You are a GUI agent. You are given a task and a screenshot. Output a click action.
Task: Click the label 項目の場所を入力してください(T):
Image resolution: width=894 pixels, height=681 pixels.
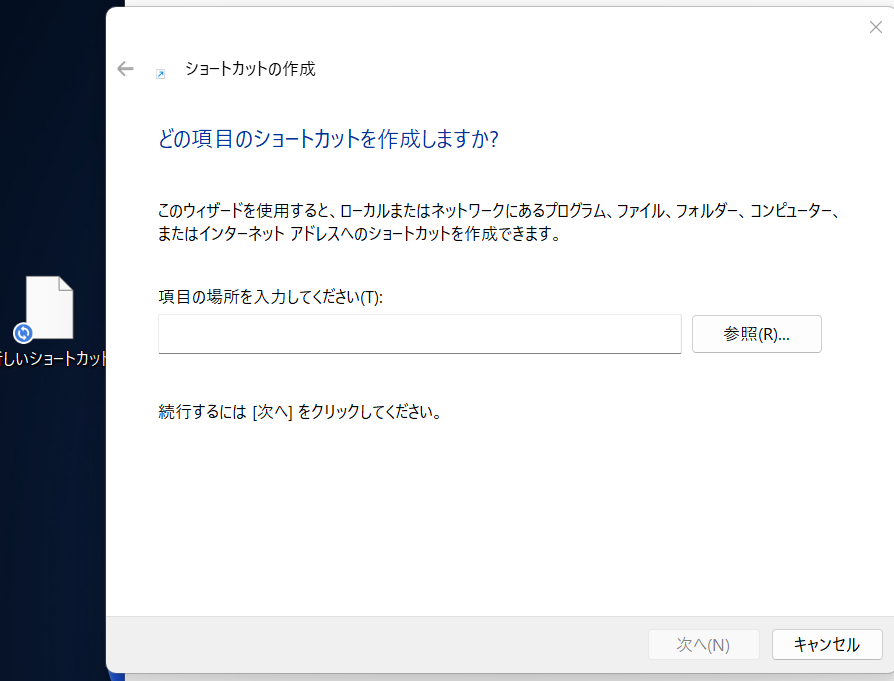(270, 298)
